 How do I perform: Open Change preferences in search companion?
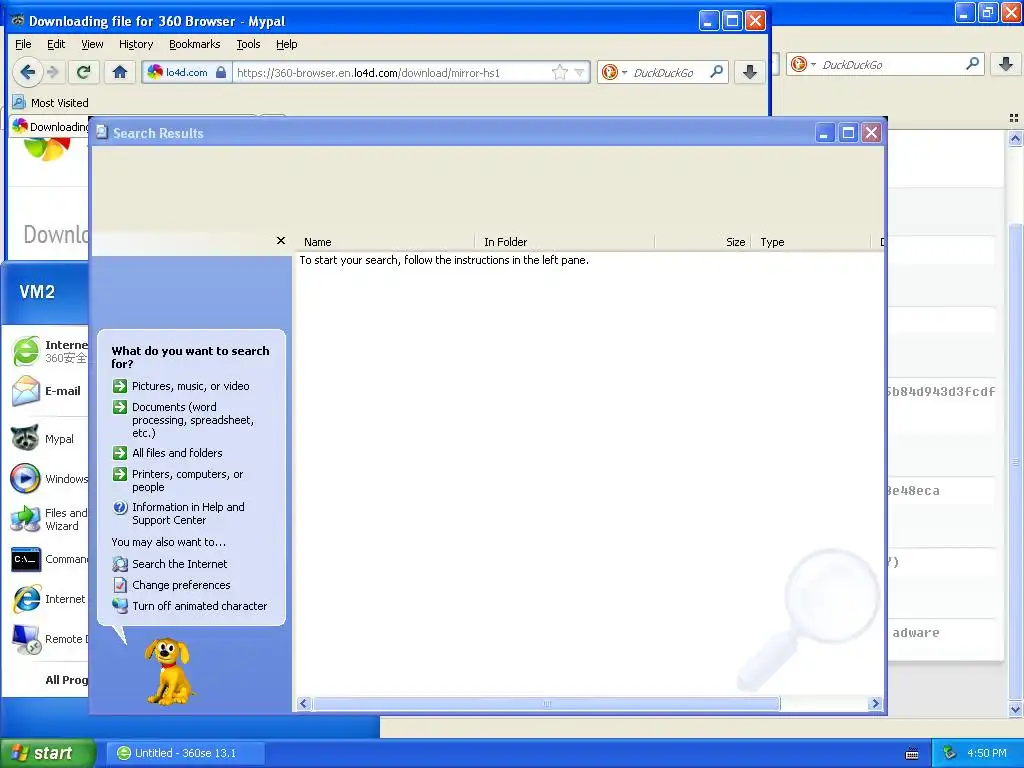click(x=181, y=584)
